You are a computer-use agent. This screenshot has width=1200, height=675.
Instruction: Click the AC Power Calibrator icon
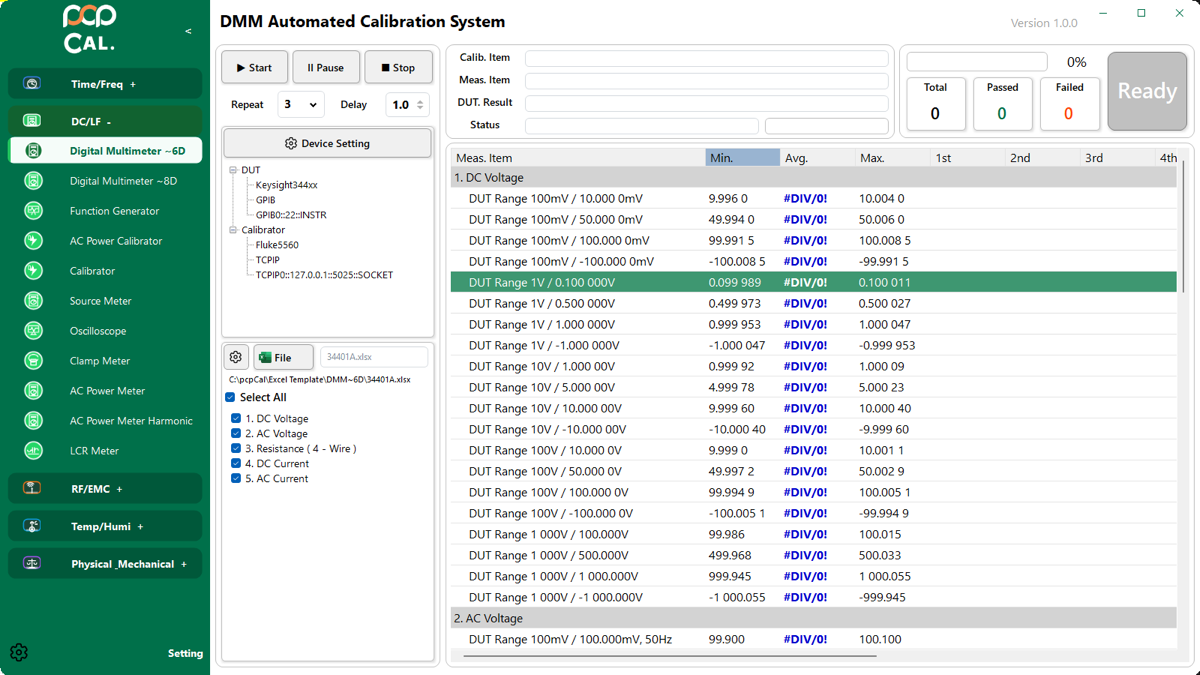(x=33, y=241)
